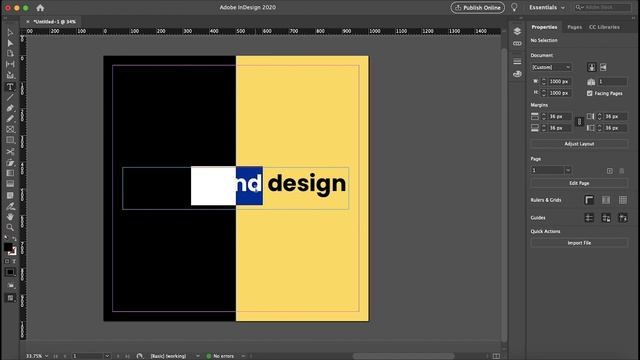Open the Layers panel icon

(517, 31)
